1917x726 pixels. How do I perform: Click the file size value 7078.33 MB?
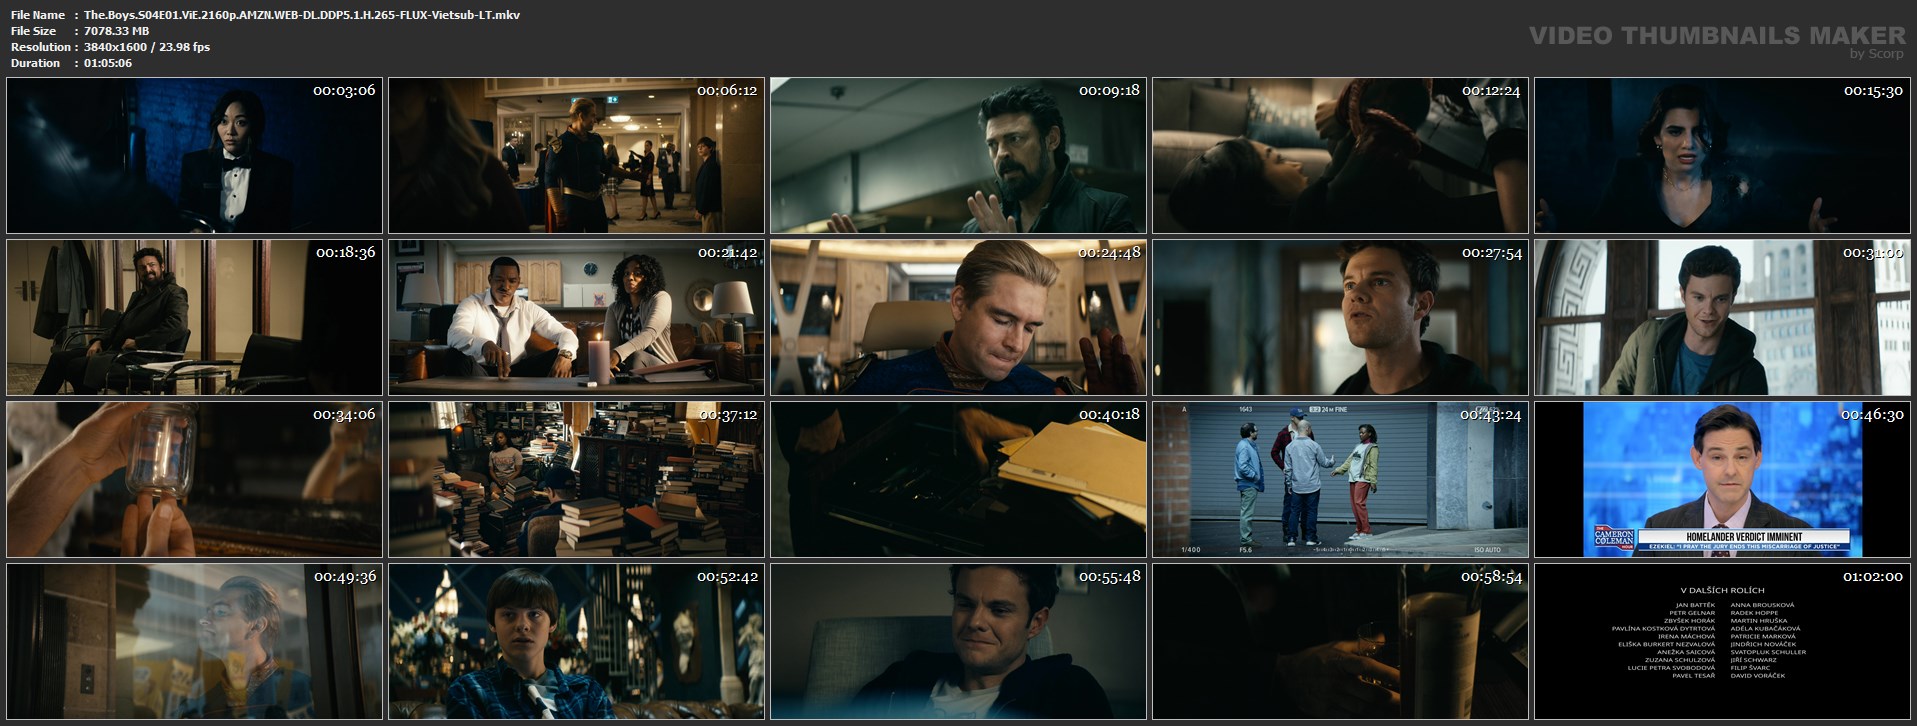pyautogui.click(x=116, y=31)
